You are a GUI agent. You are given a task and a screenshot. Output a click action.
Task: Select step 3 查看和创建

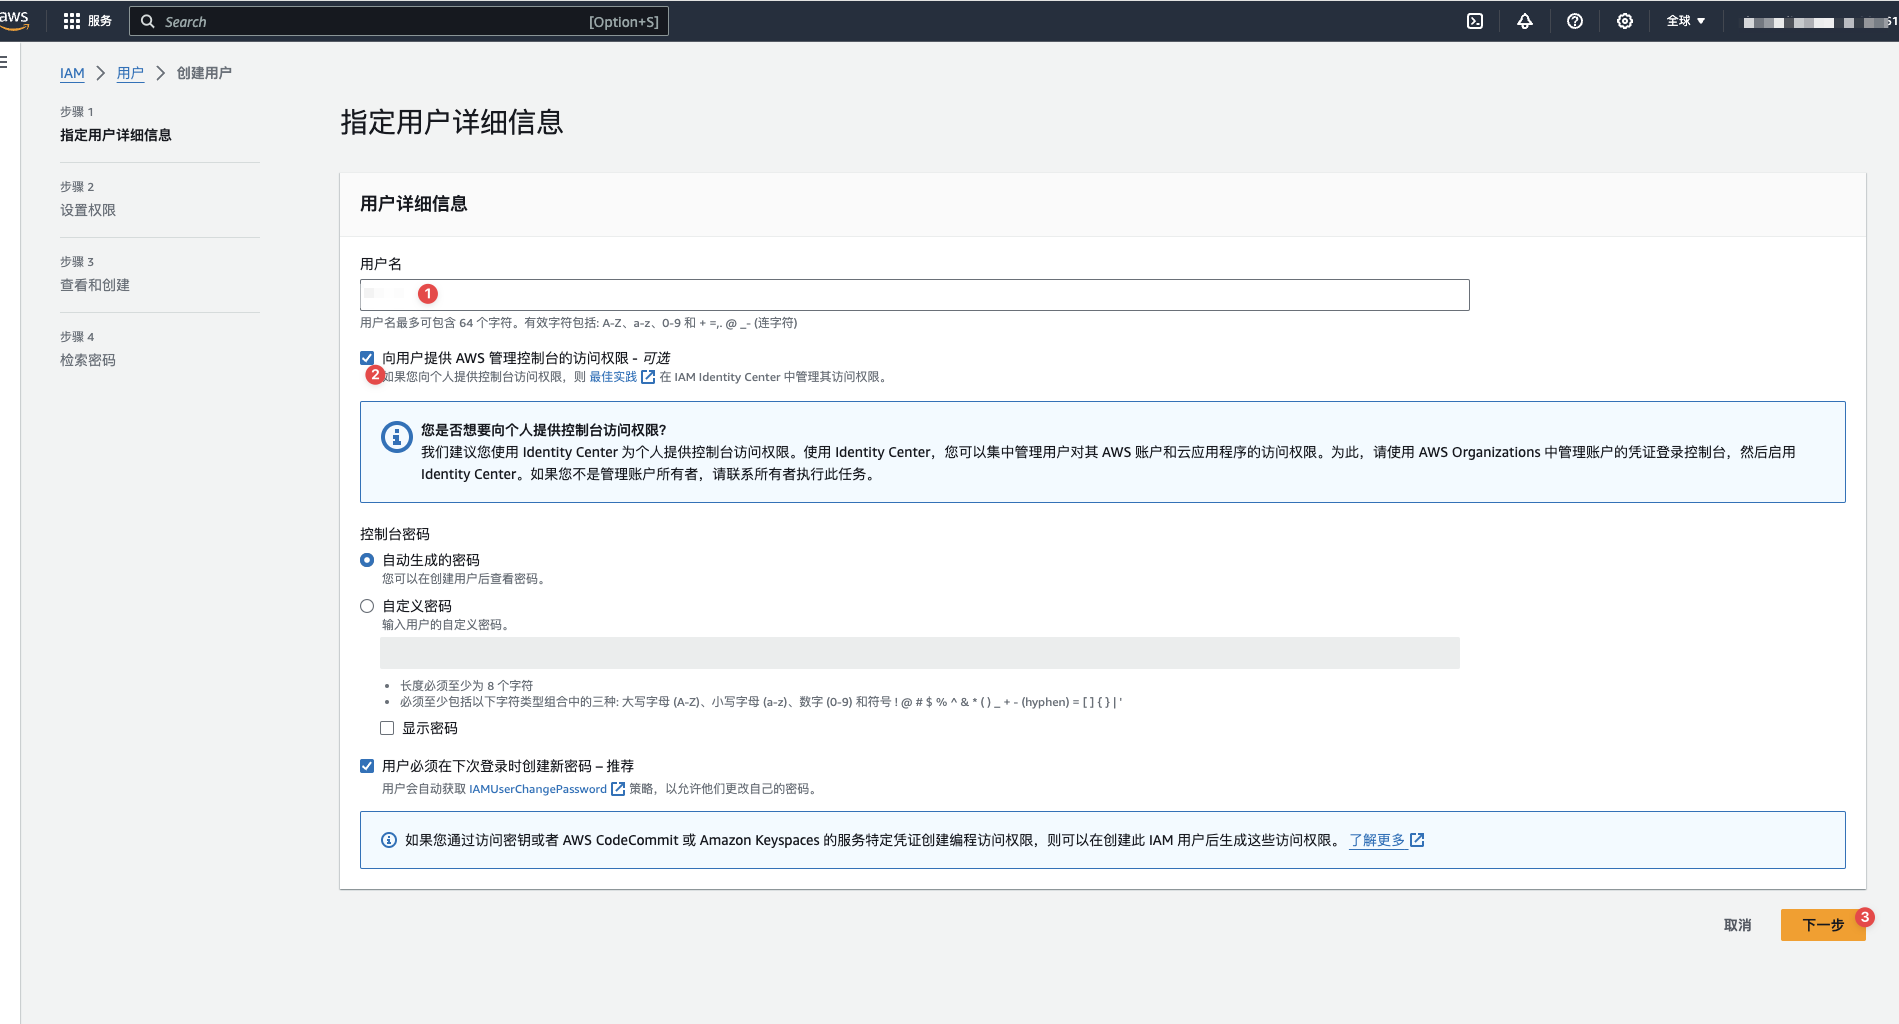(95, 285)
